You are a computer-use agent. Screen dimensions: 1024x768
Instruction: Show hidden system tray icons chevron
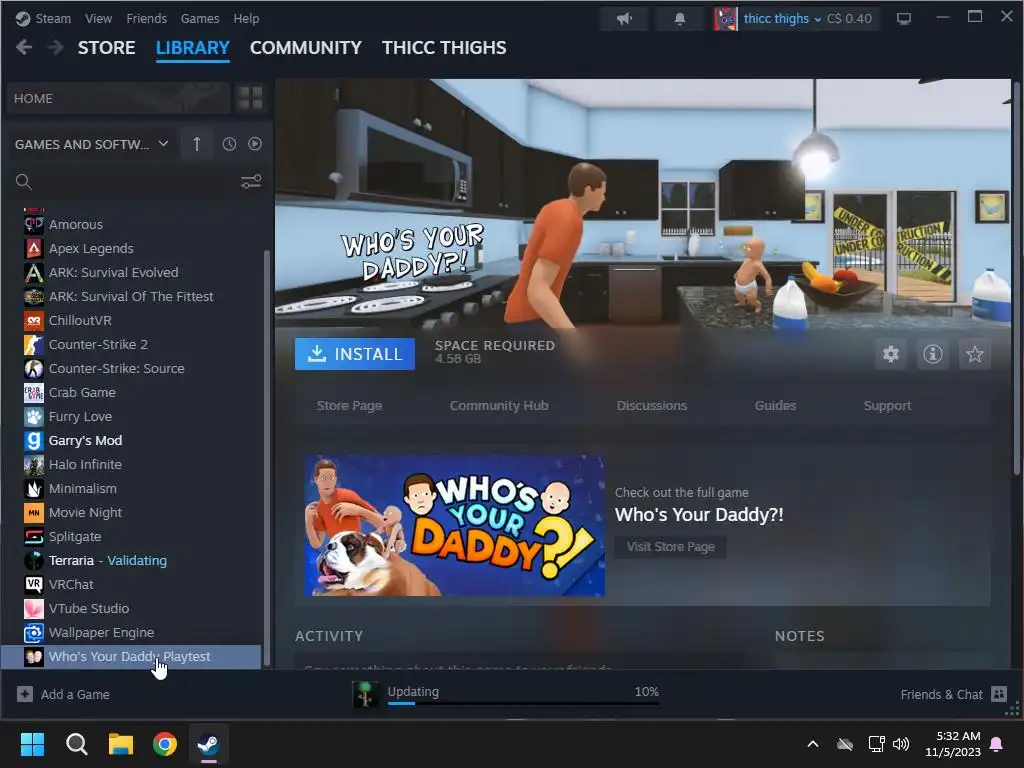click(813, 744)
